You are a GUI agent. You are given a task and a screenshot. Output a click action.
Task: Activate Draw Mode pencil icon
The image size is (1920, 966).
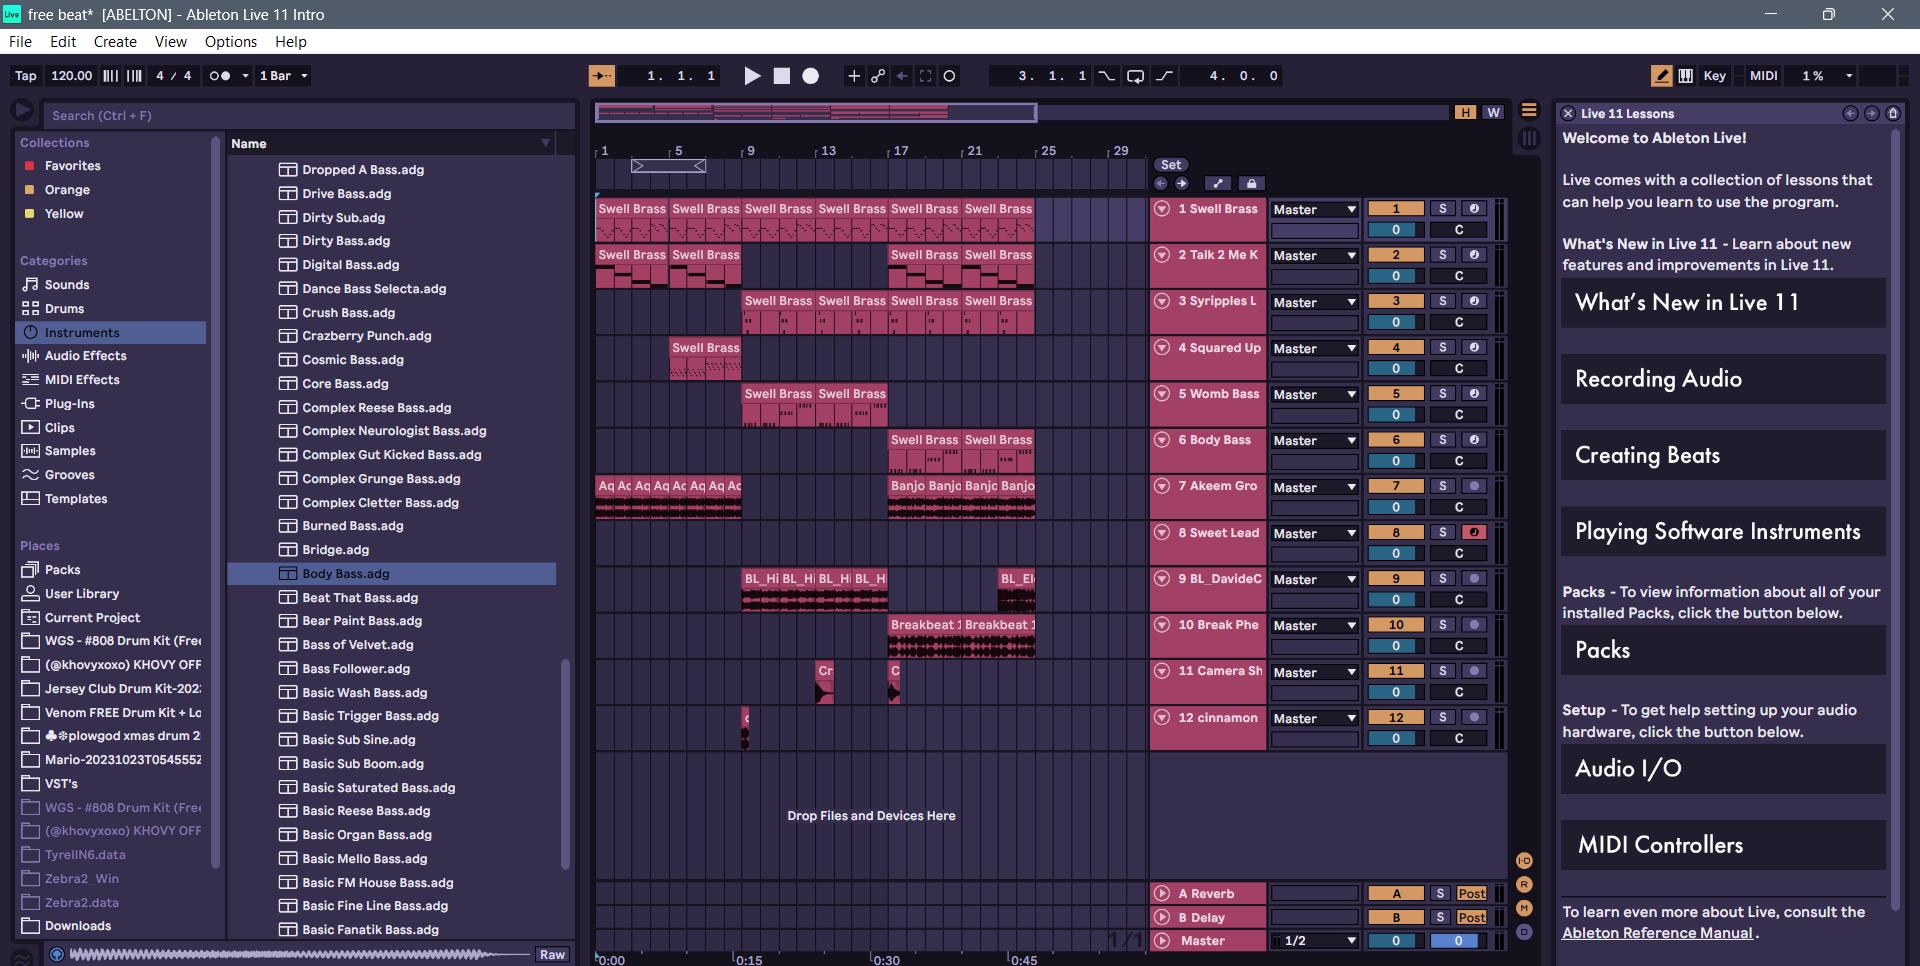[1661, 76]
